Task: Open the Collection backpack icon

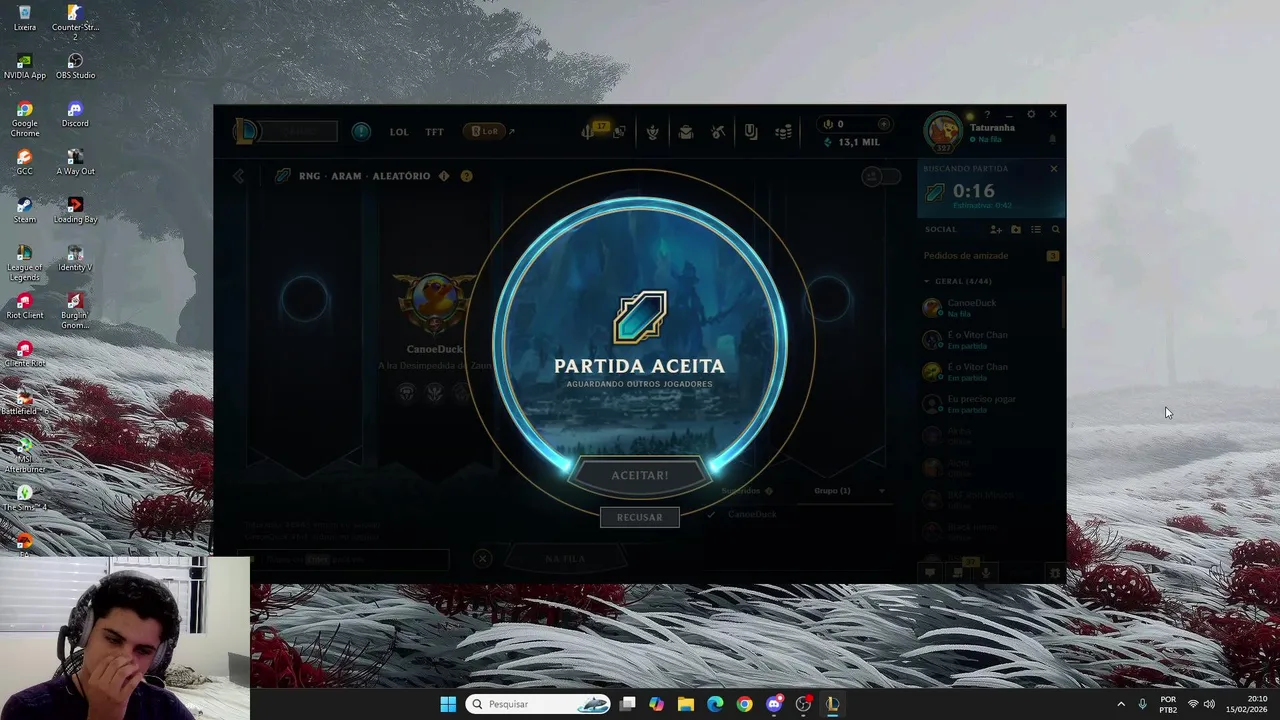Action: tap(686, 132)
